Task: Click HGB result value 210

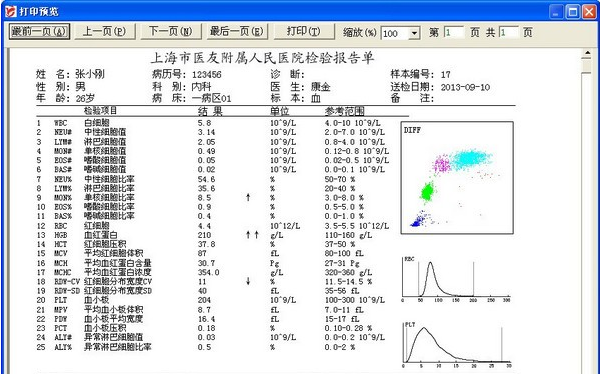Action: 204,235
